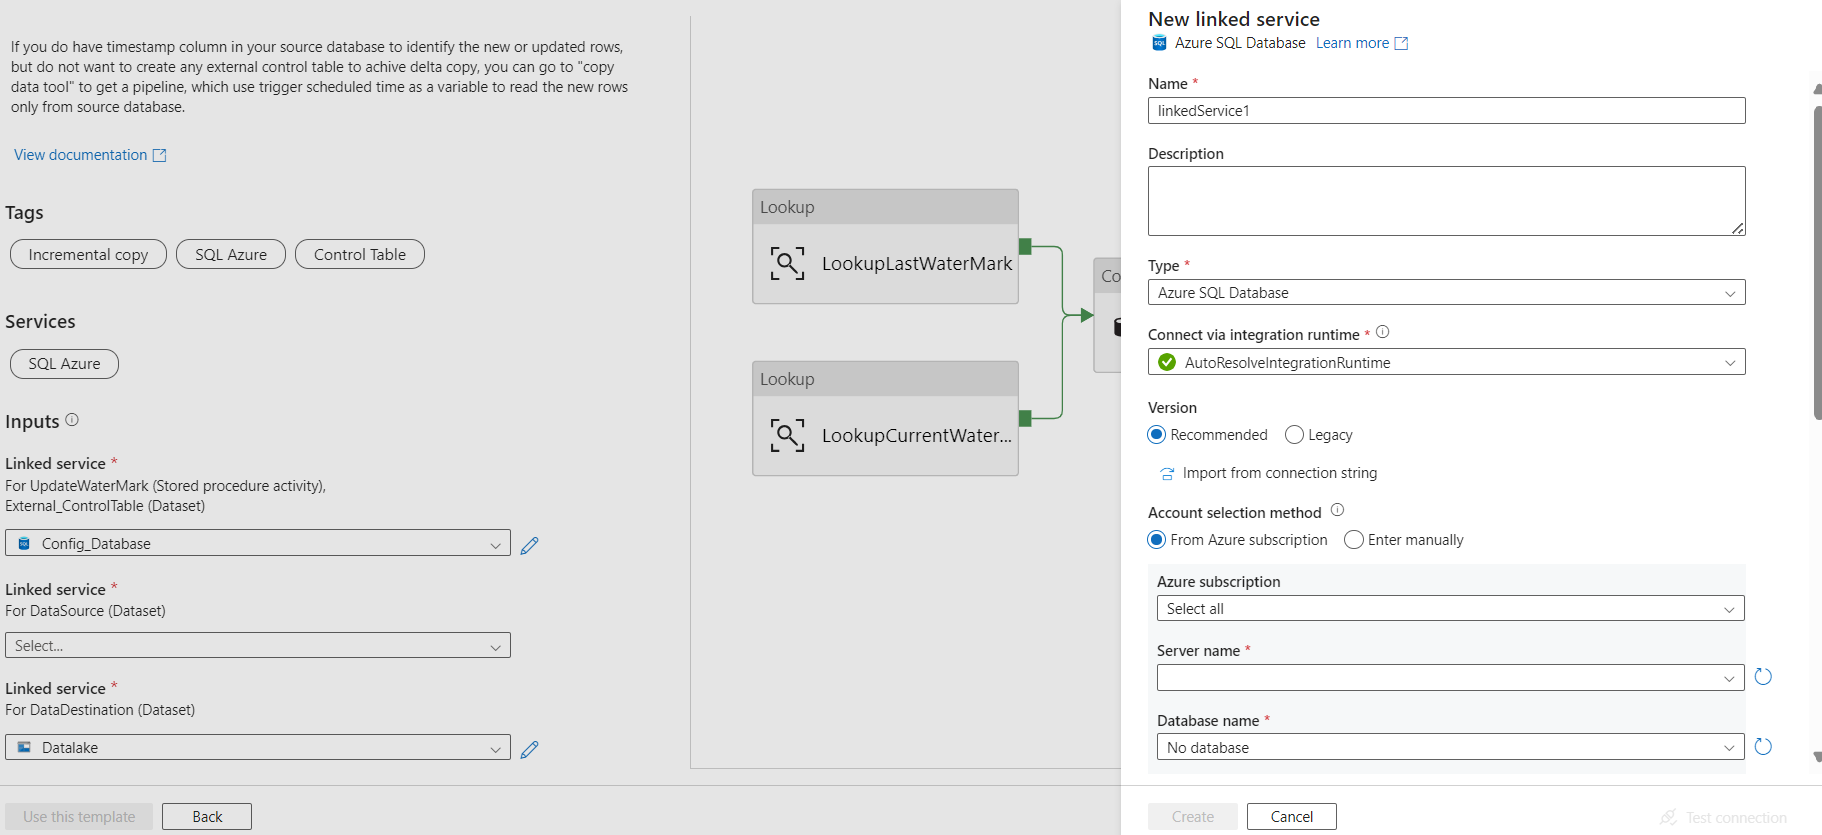Edit the Datalake linked service pencil icon

point(530,749)
